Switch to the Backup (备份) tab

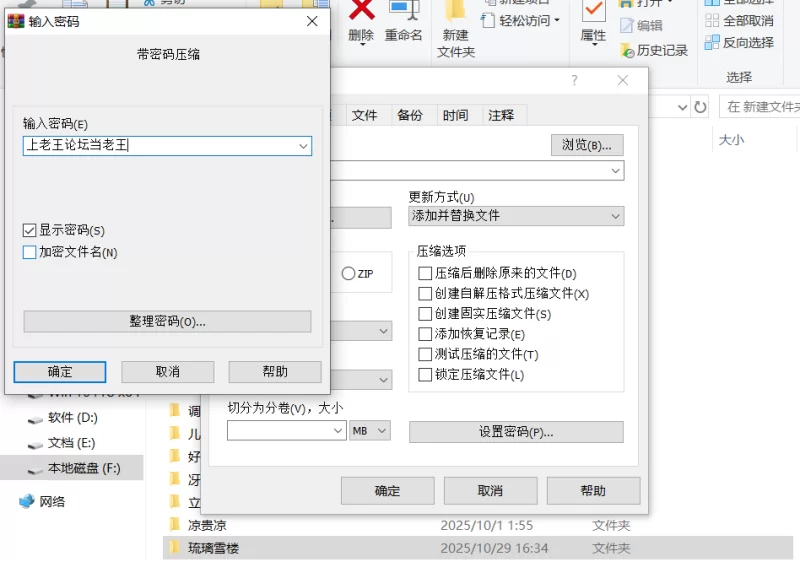pos(409,115)
